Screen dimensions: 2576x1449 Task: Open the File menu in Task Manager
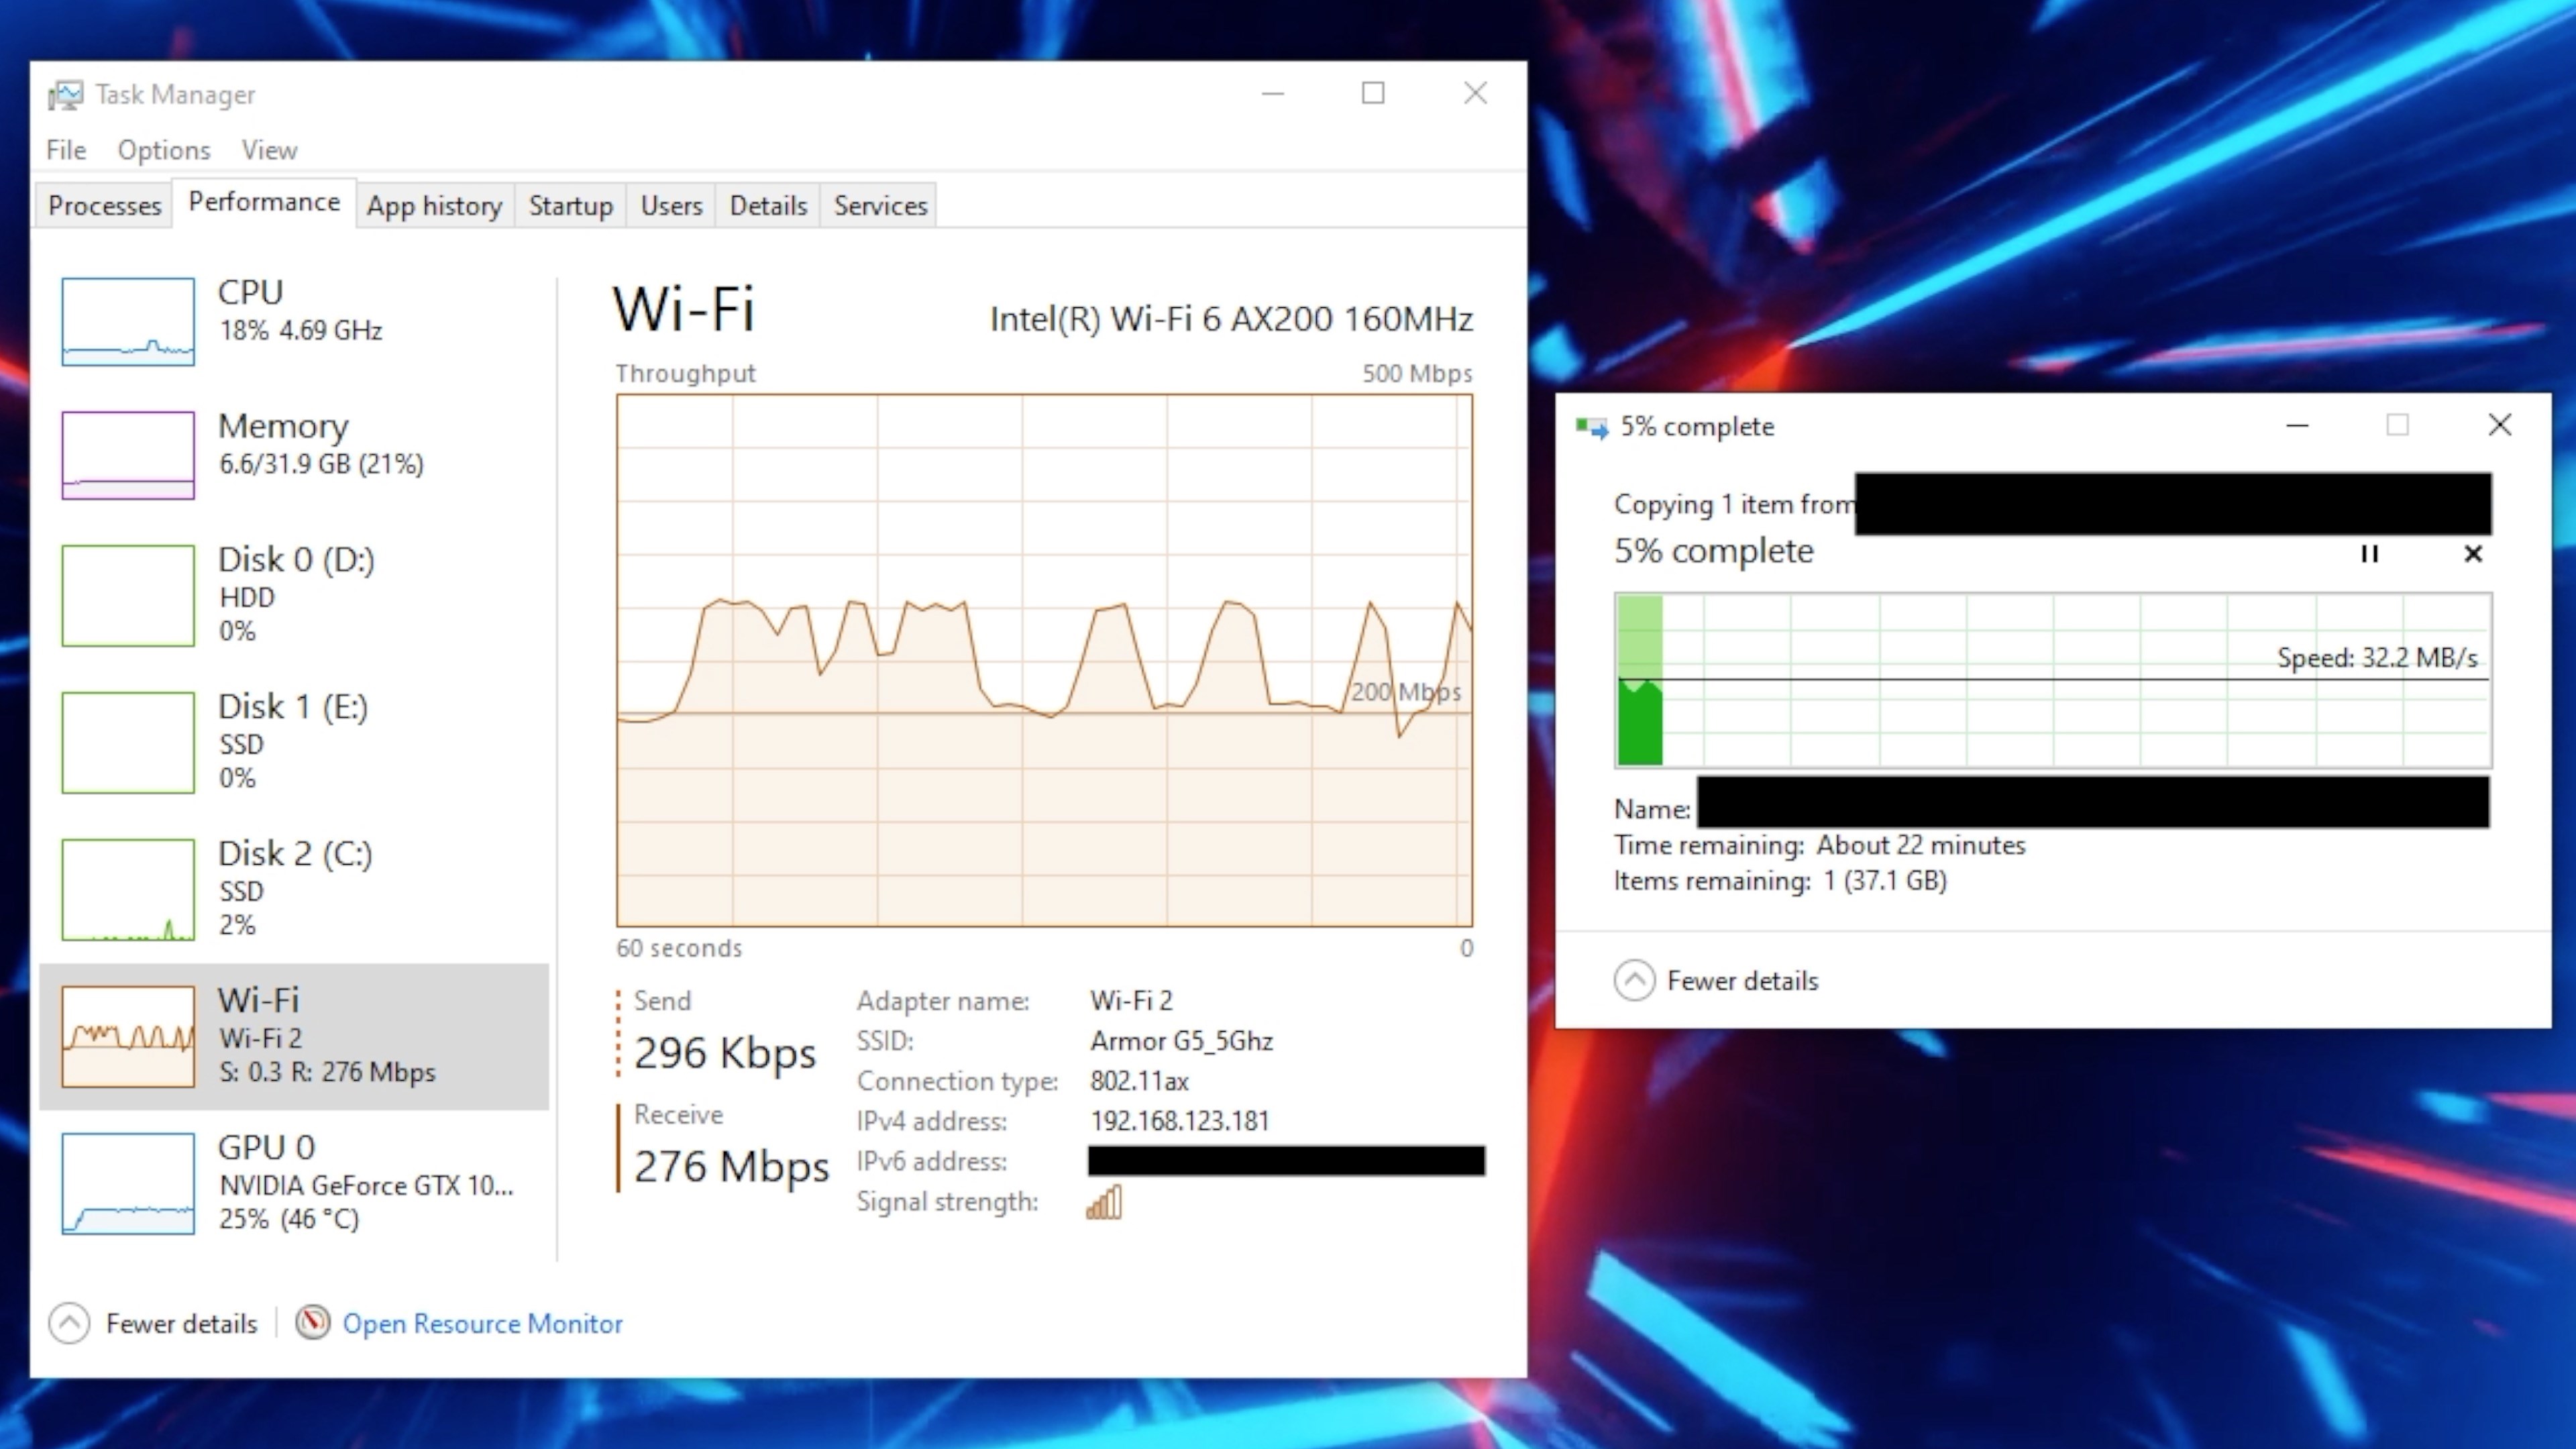point(66,149)
